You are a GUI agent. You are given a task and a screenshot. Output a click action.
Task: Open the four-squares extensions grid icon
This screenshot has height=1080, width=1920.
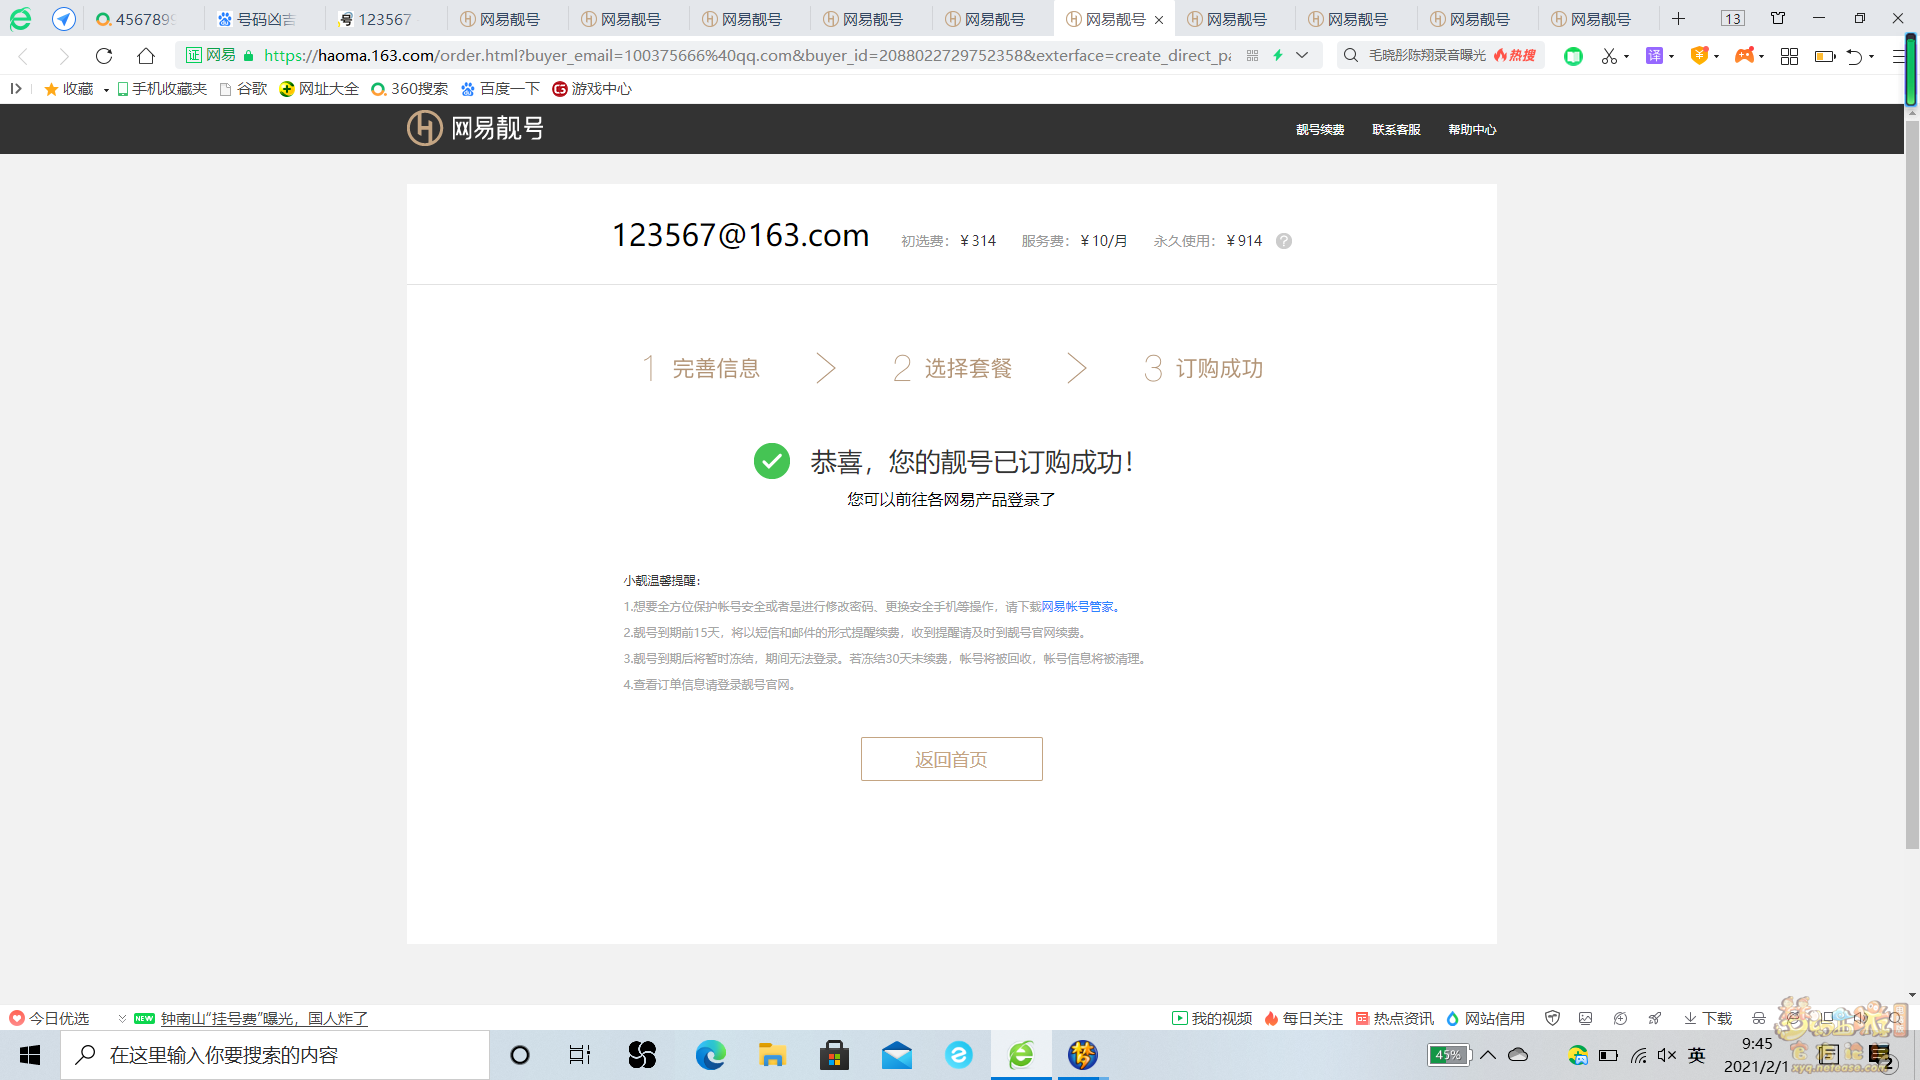pos(1790,56)
